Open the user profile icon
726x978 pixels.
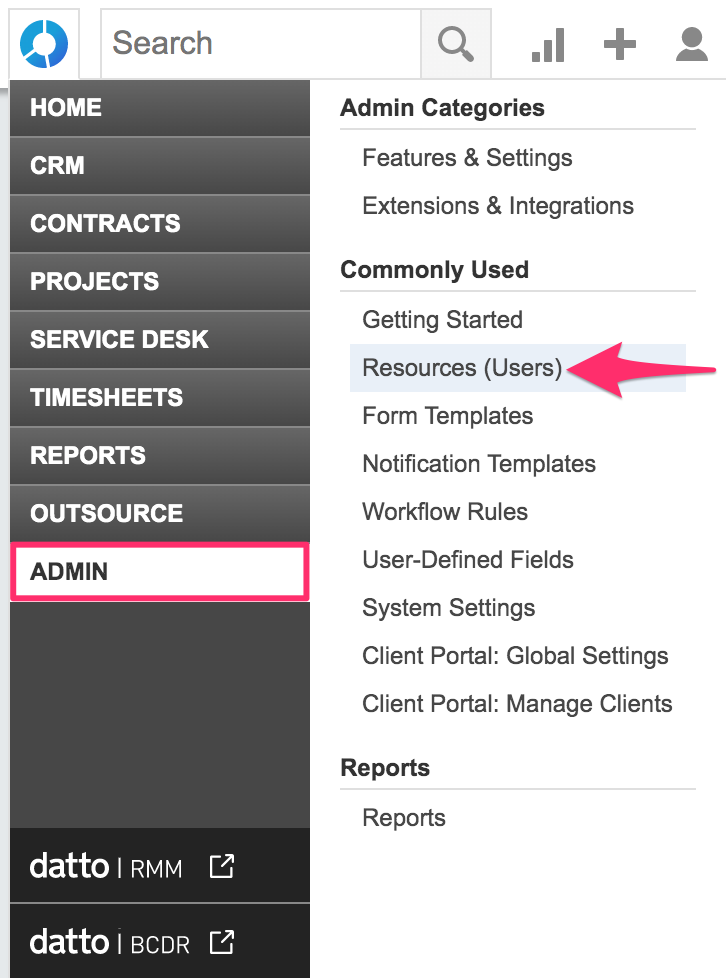click(692, 44)
